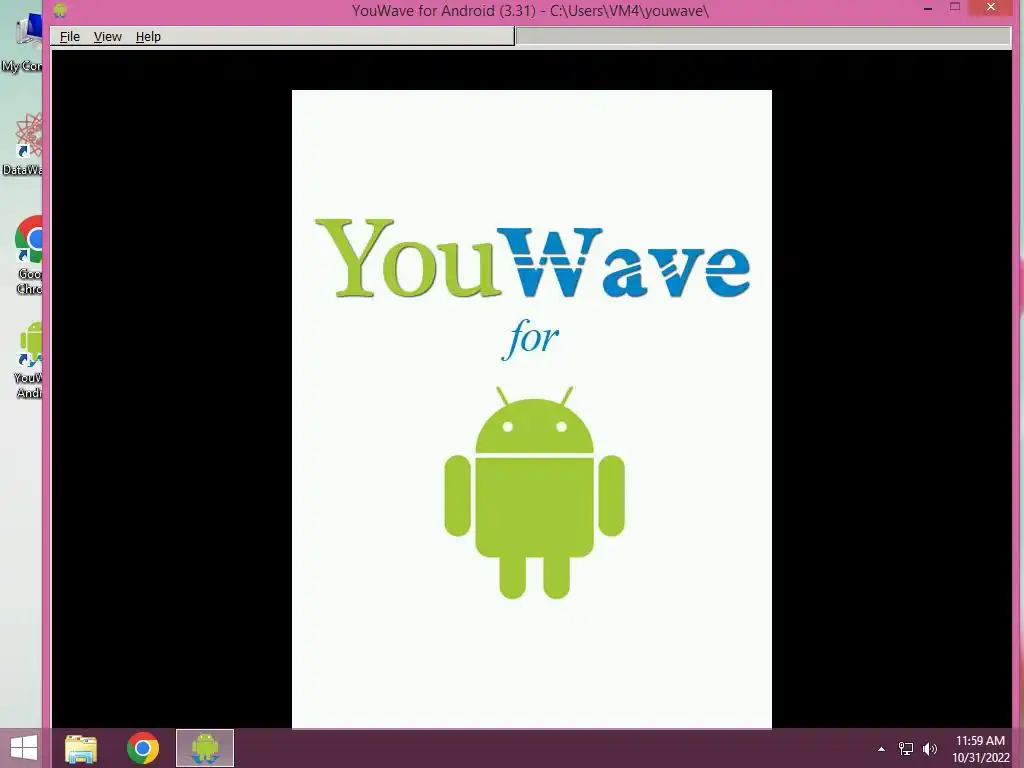Open the Windows Start button
The height and width of the screenshot is (768, 1024).
click(24, 748)
